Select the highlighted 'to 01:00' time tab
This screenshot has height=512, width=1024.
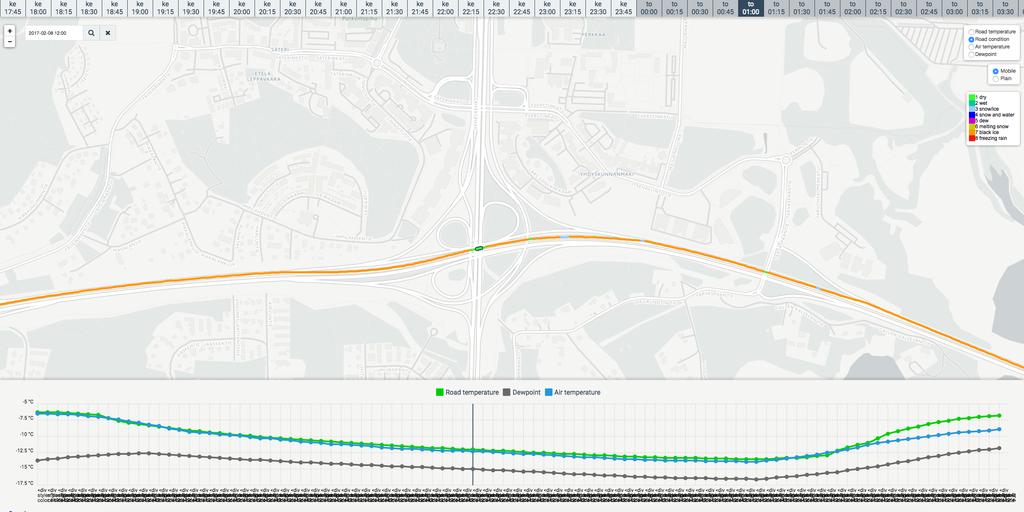pyautogui.click(x=751, y=8)
